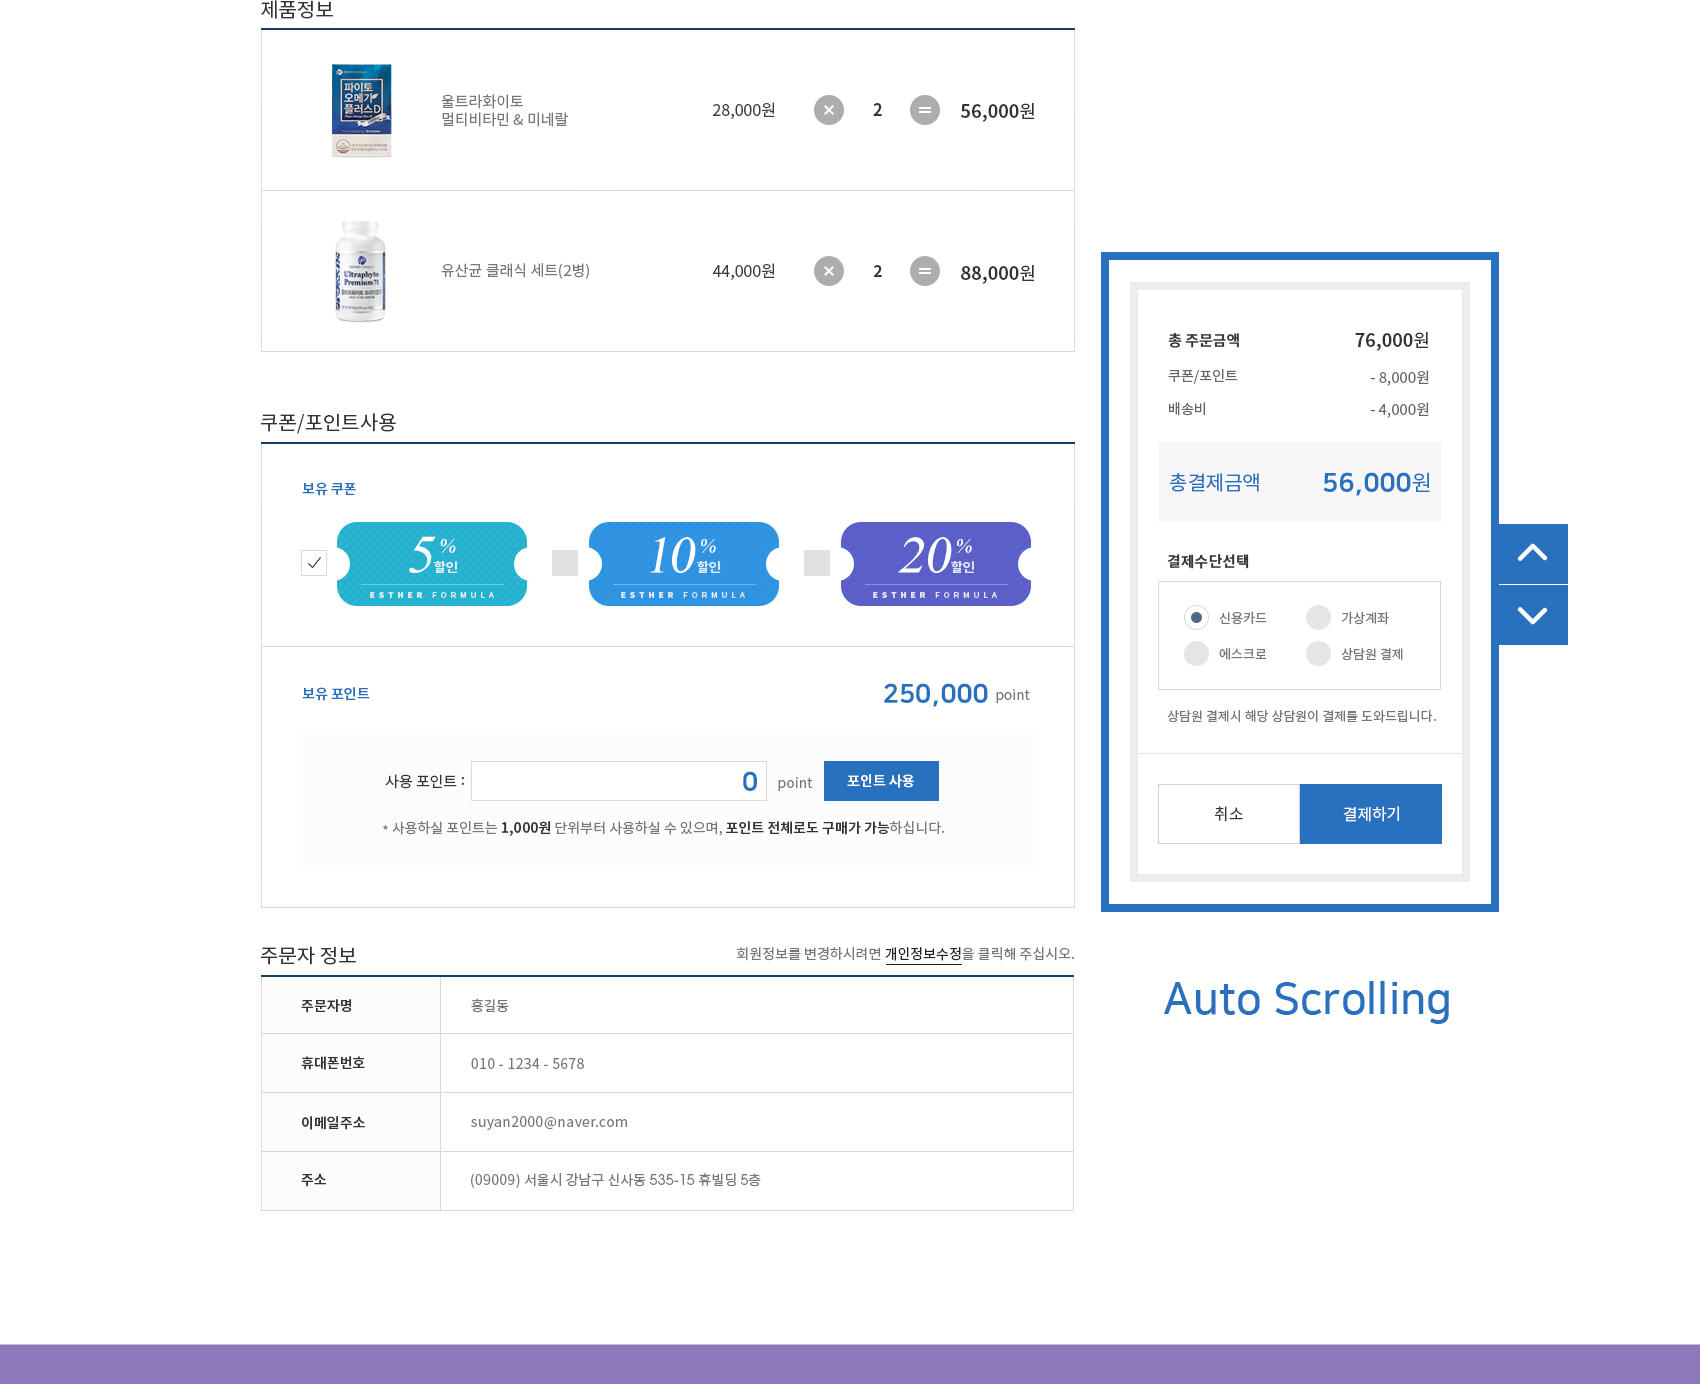
Task: Choose 에스크로 as payment method
Action: [1196, 654]
